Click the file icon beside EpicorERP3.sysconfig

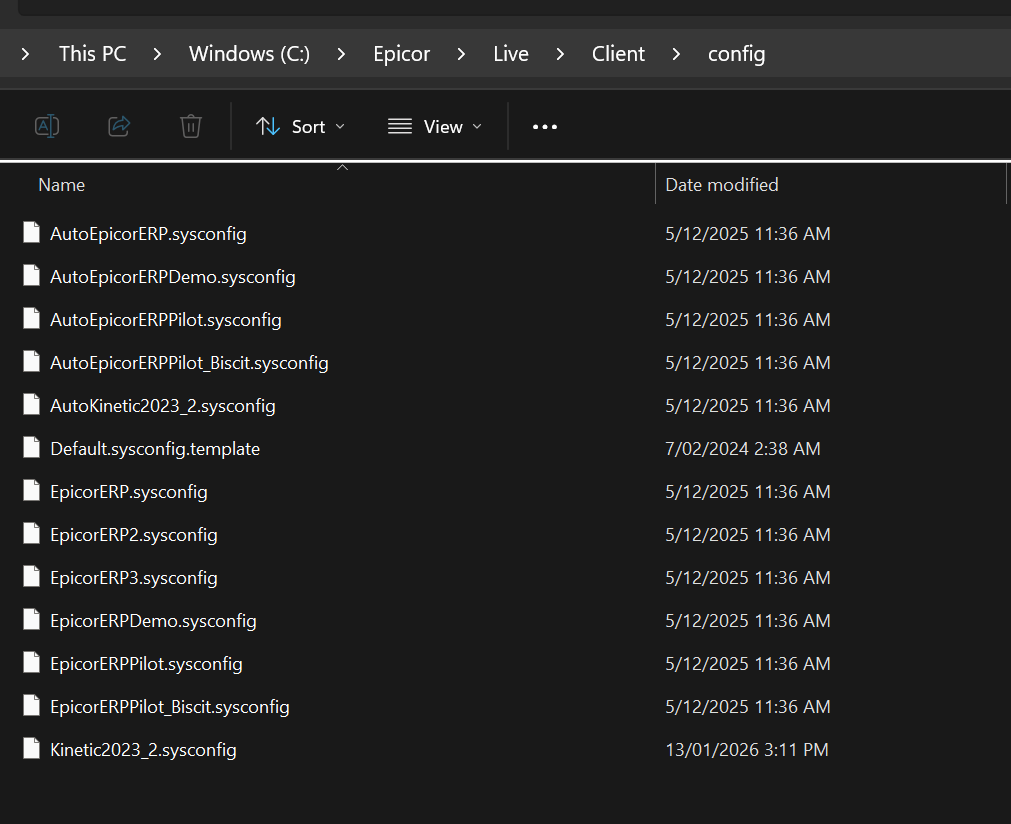[x=33, y=578]
